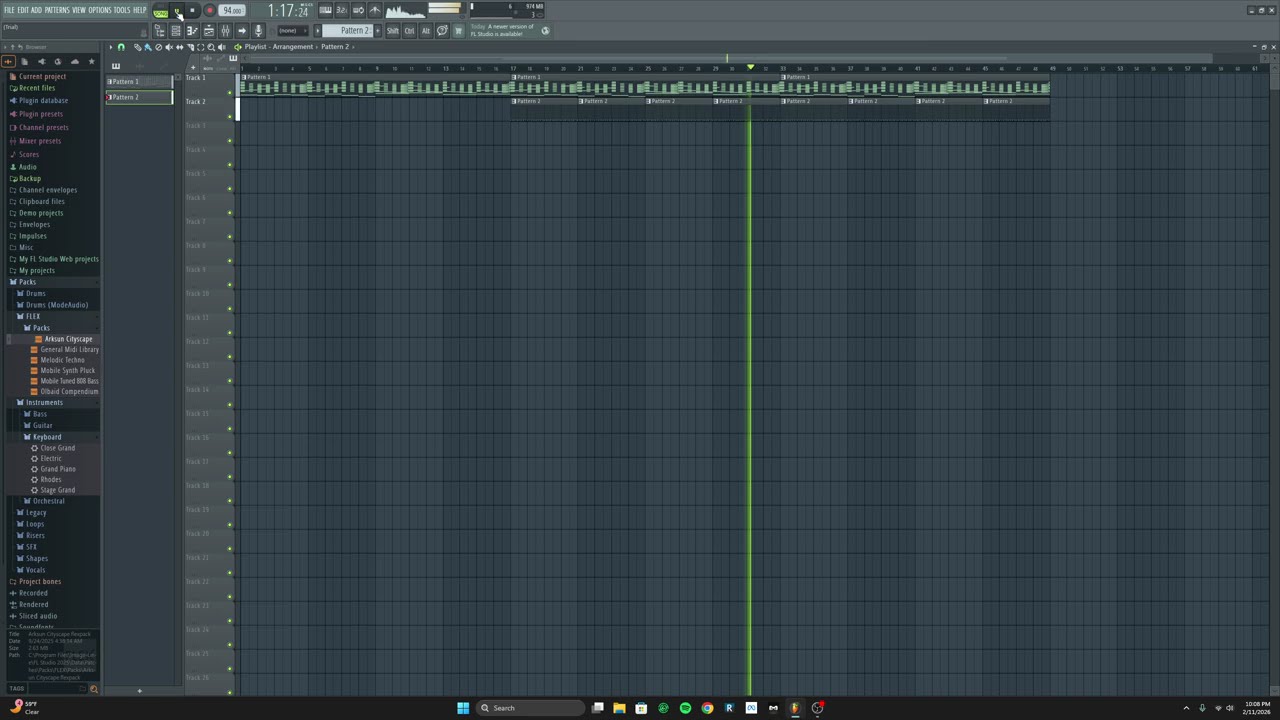Viewport: 1280px width, 720px height.
Task: Select the Playback speaker tool in playlist
Action: [222, 47]
